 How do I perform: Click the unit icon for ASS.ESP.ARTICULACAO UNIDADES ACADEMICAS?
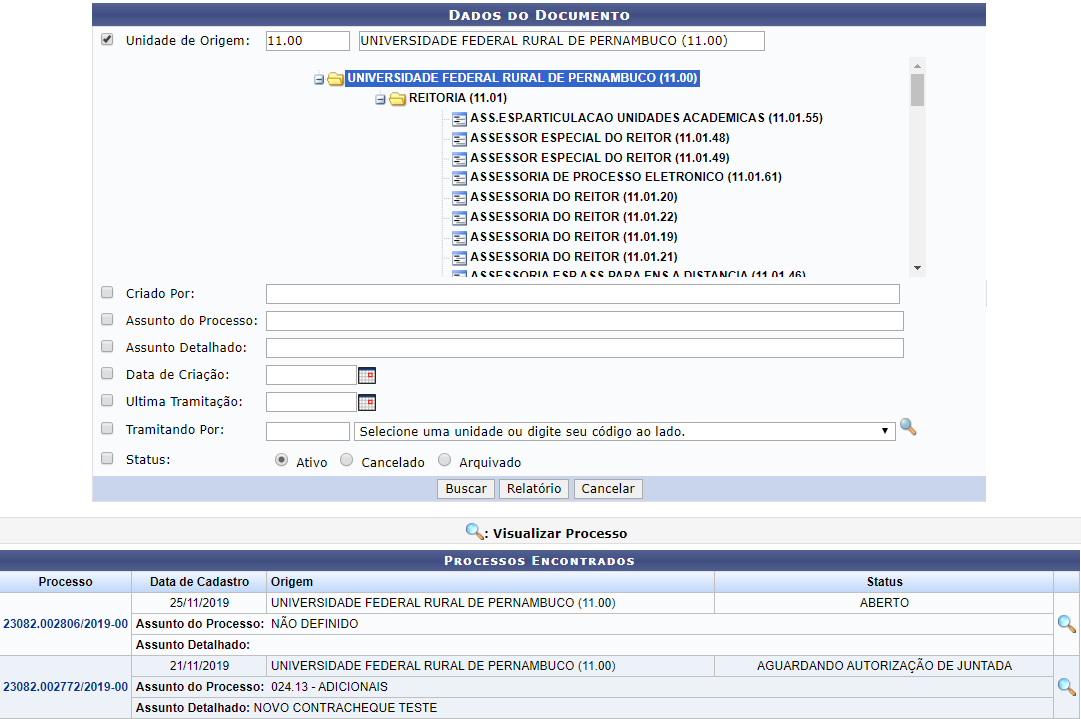coord(459,119)
